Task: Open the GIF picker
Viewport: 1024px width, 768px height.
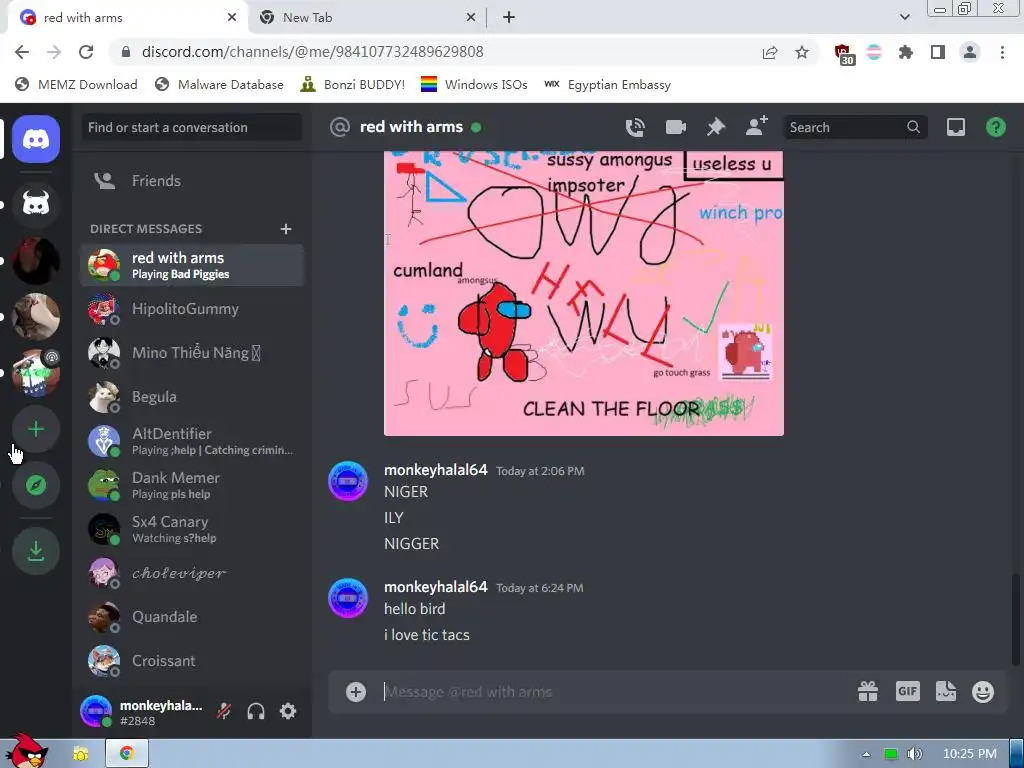Action: (908, 691)
